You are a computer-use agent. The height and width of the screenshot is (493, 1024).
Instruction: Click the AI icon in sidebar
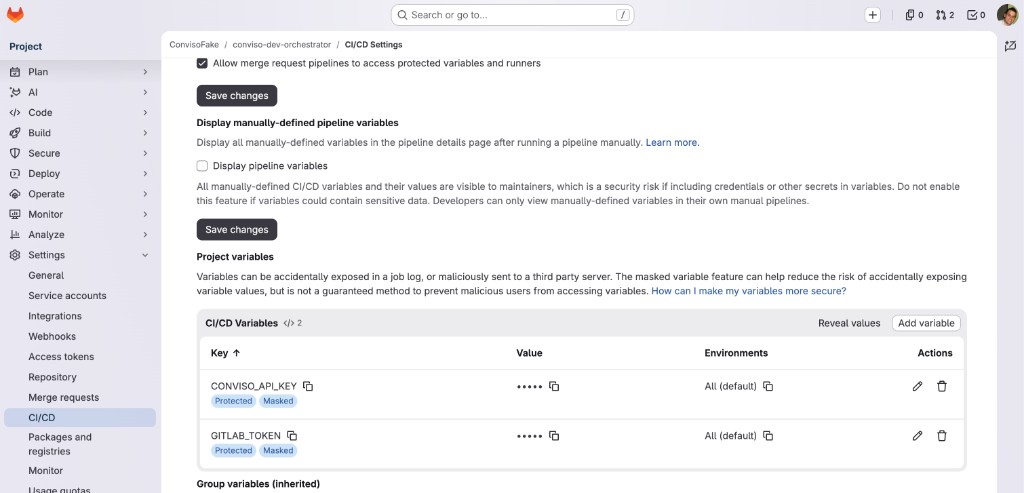15,92
